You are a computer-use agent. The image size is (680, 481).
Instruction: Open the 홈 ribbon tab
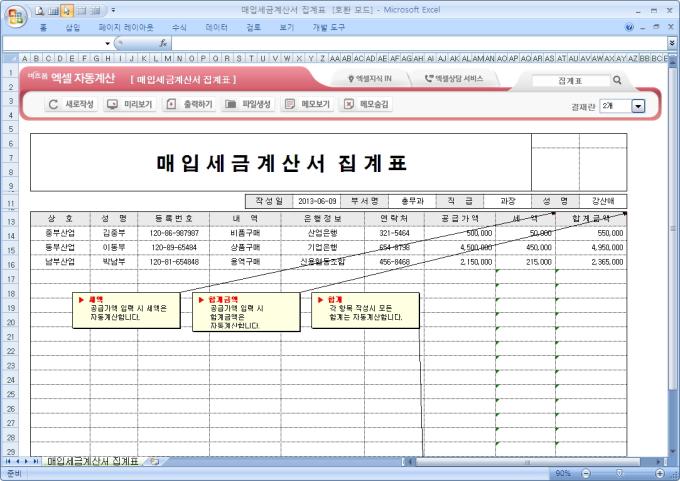[x=43, y=27]
